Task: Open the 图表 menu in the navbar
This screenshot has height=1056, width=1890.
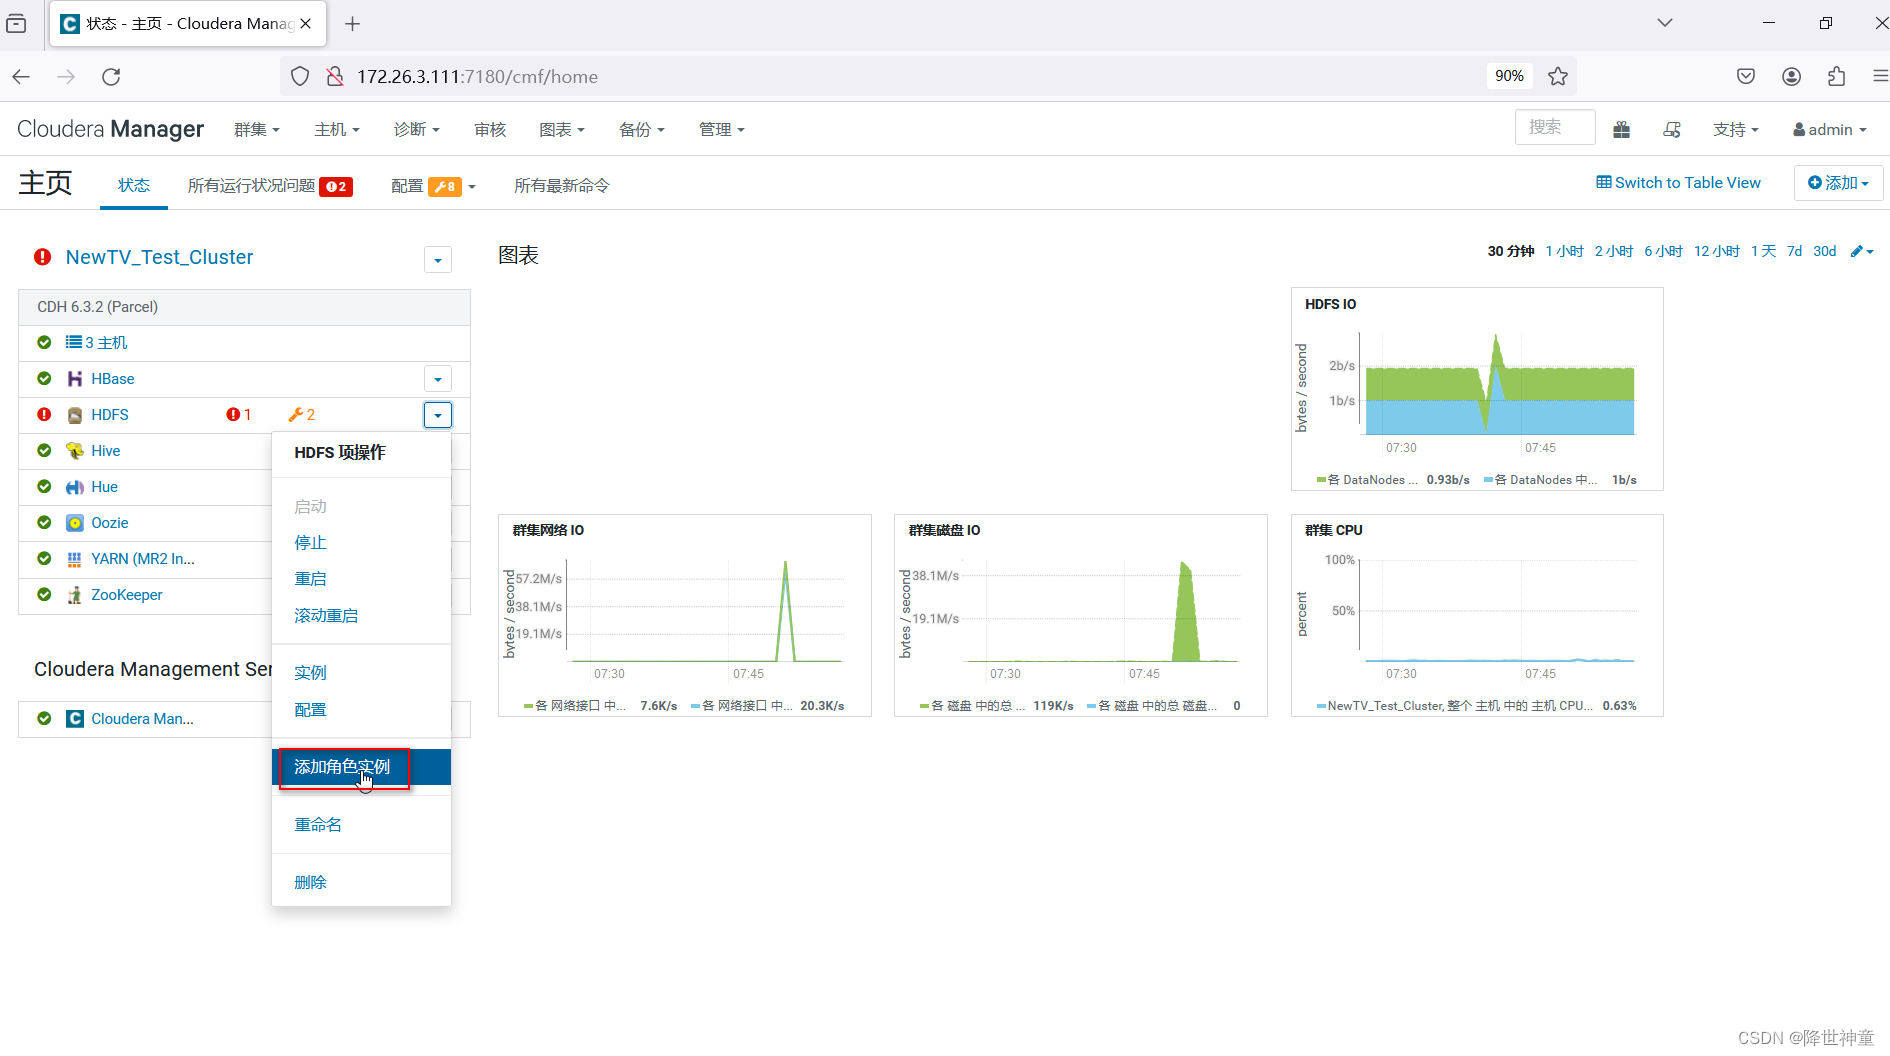Action: pyautogui.click(x=562, y=130)
